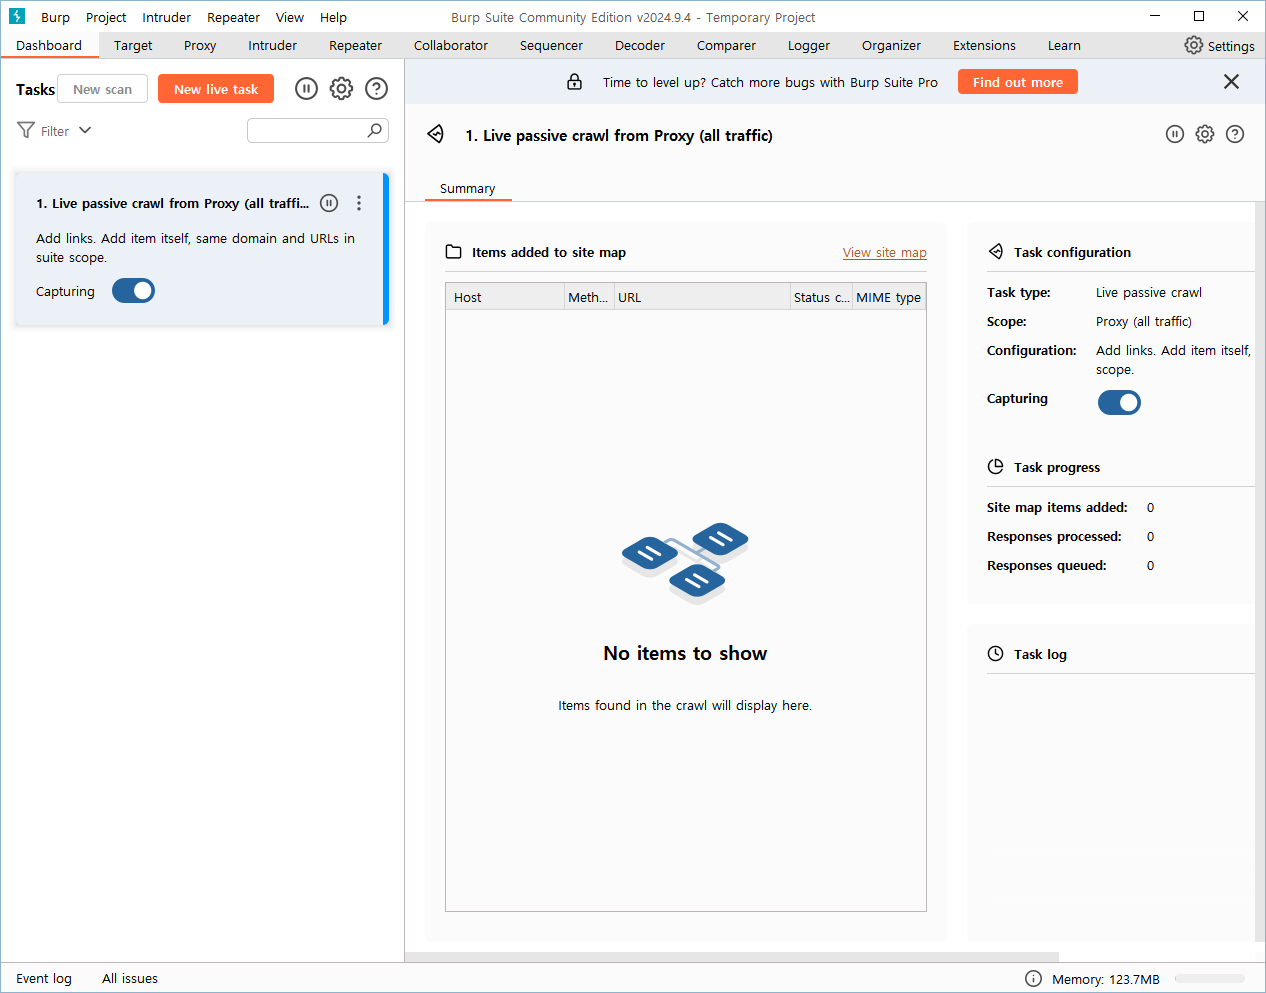Switch to the Logger tab
Image resolution: width=1266 pixels, height=993 pixels.
pos(809,45)
